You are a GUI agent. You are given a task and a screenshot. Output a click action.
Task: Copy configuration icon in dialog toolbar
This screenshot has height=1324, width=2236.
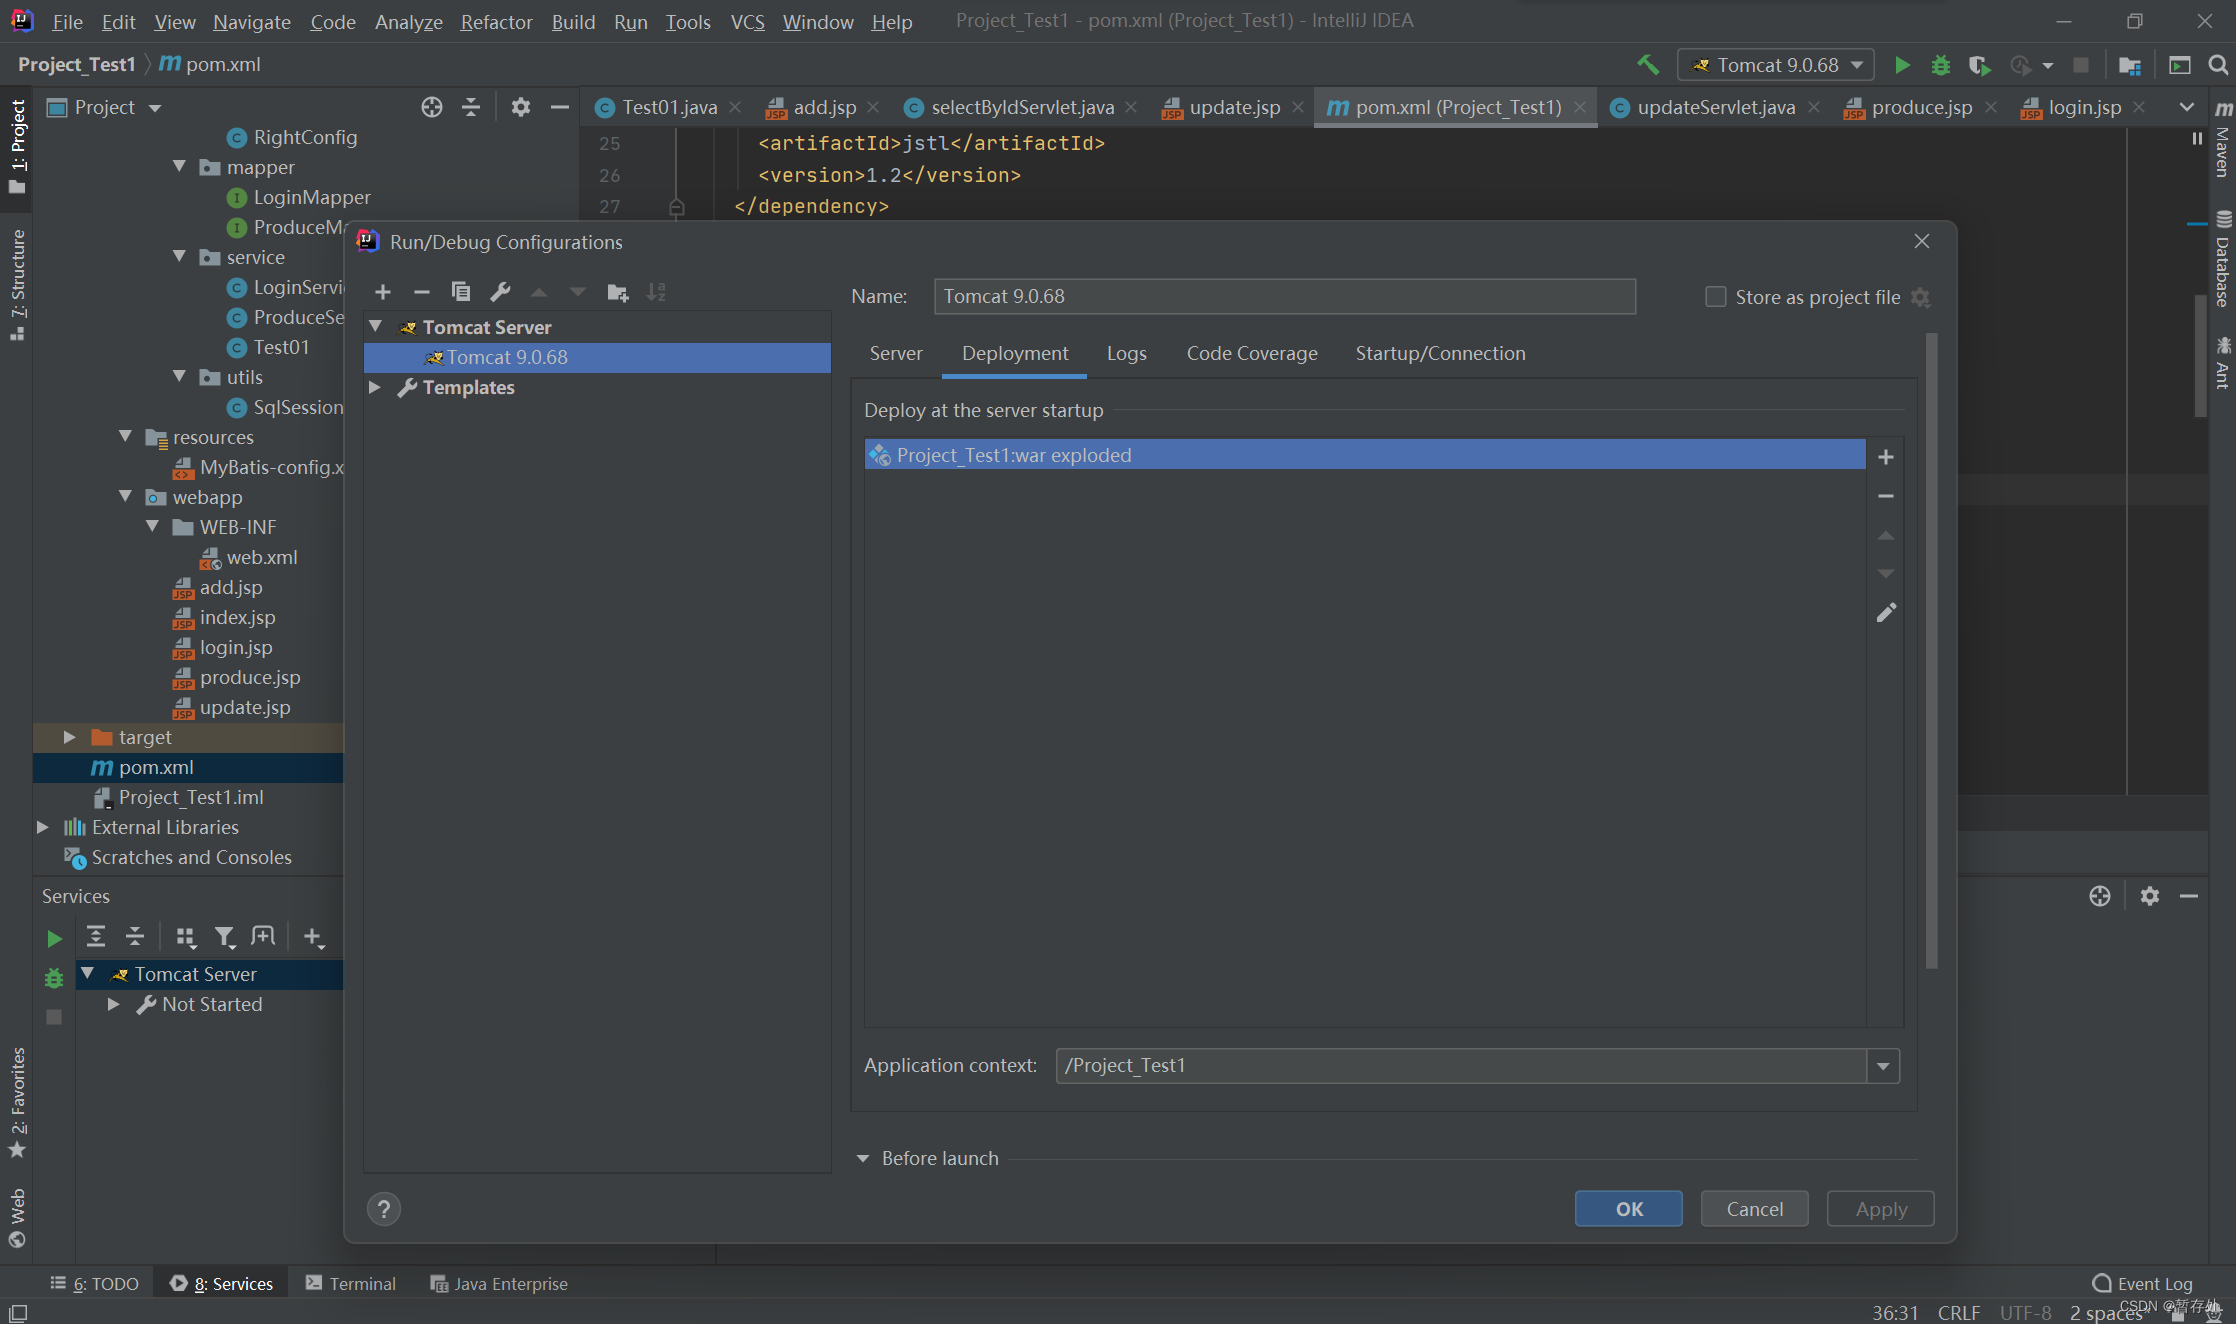tap(460, 292)
